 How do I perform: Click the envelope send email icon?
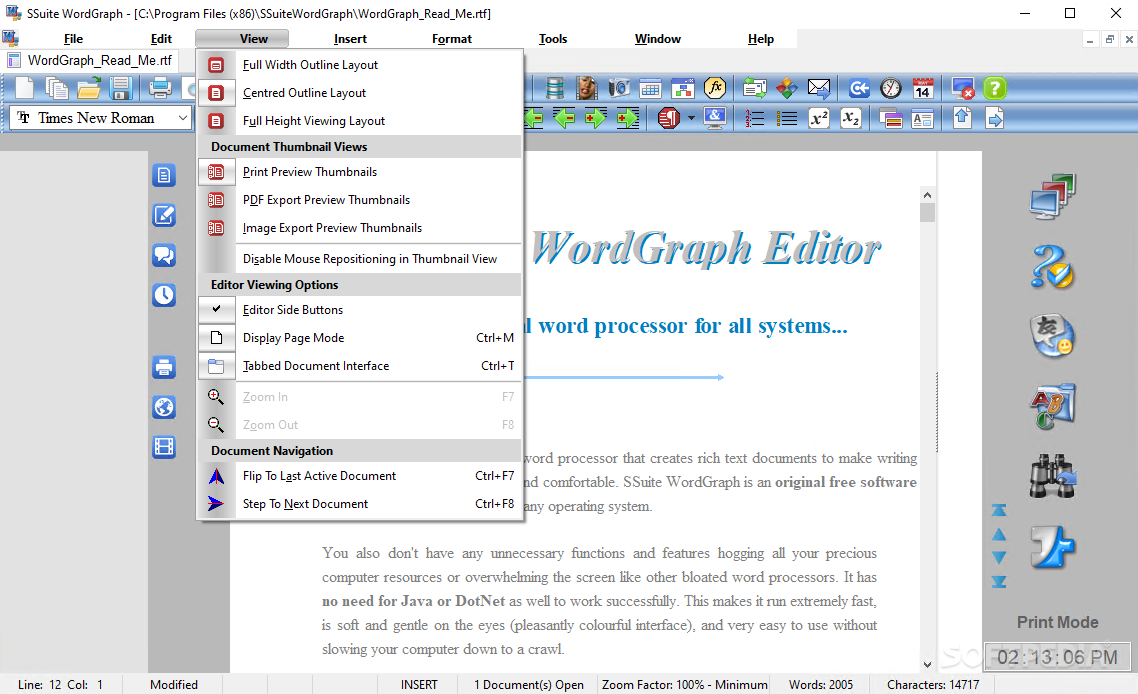pos(819,89)
